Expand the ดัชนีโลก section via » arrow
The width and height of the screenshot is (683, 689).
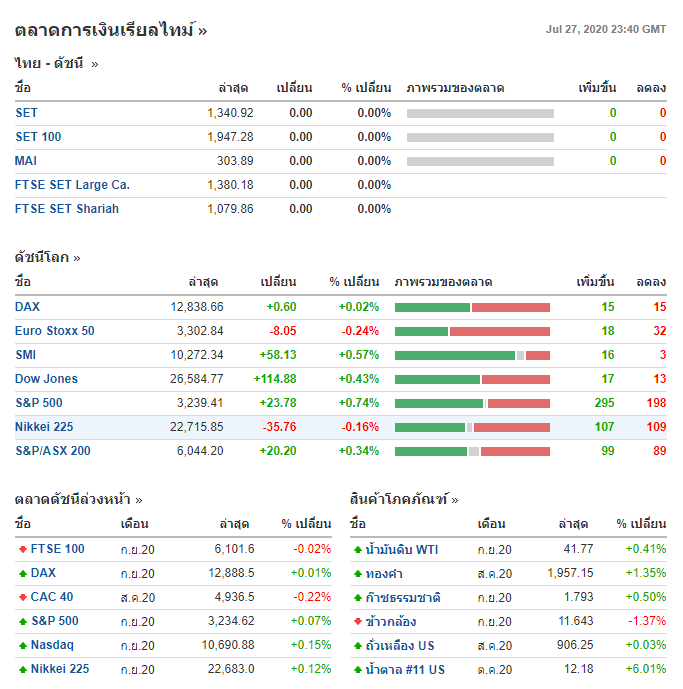click(77, 258)
